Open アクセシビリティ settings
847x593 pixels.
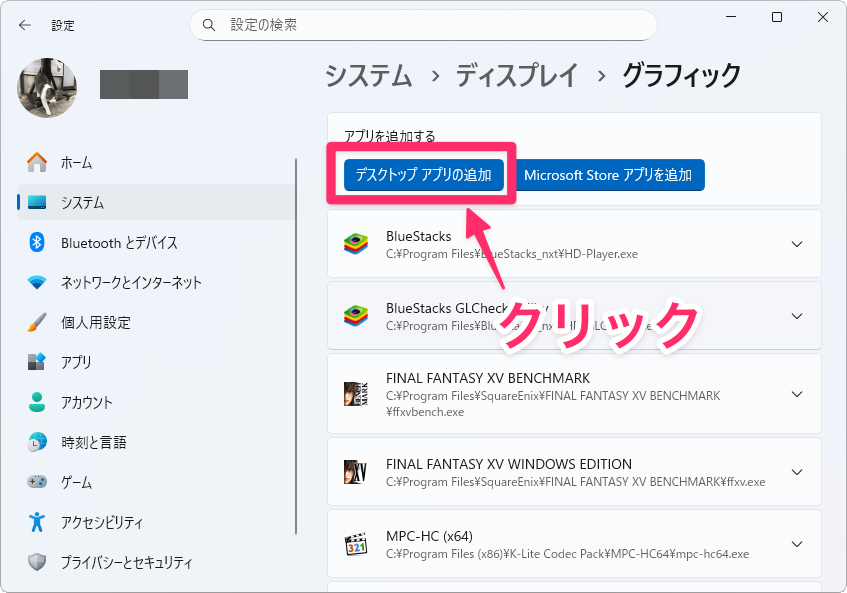pyautogui.click(x=101, y=522)
